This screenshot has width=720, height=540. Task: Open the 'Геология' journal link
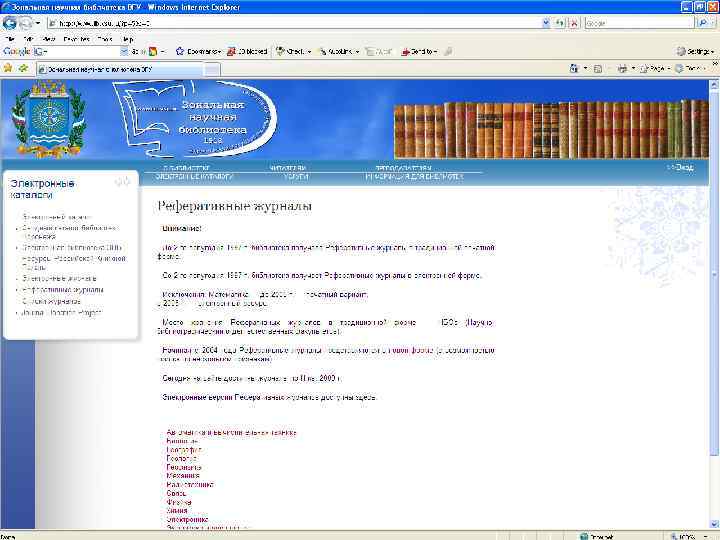(x=181, y=458)
